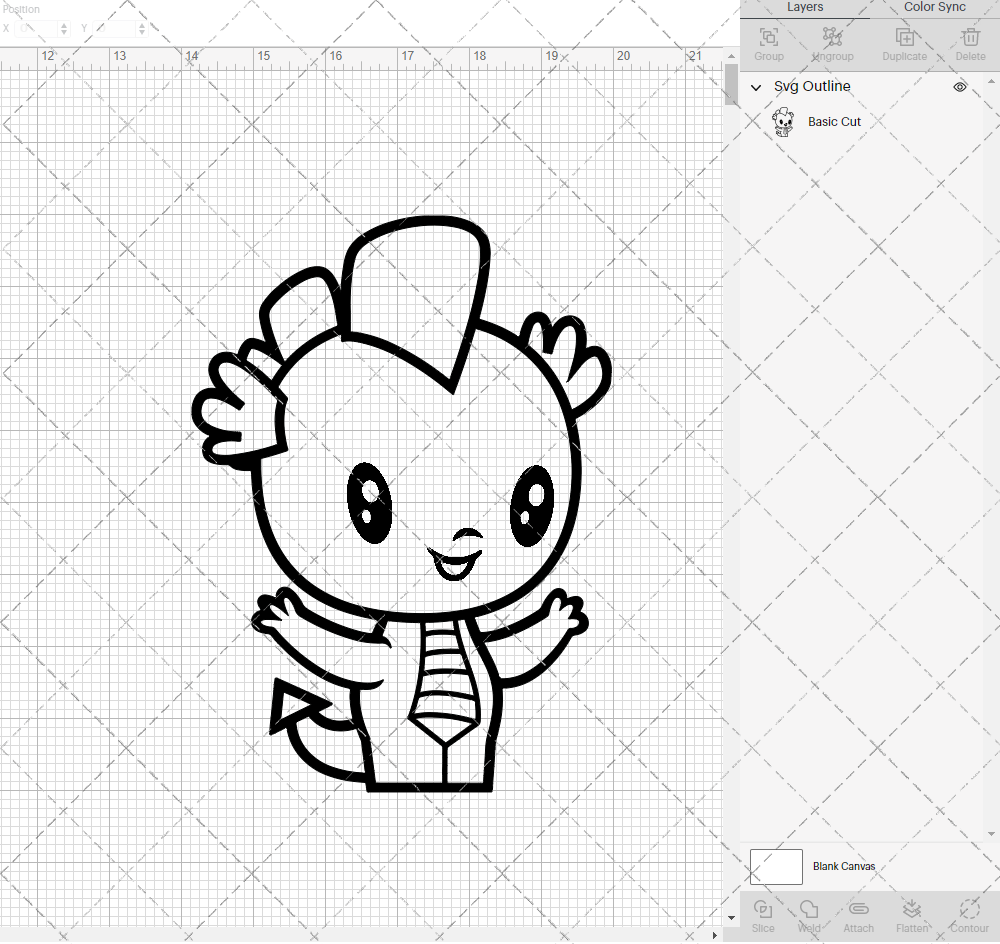Click the Blank Canvas label
The image size is (1000, 944).
coord(845,866)
